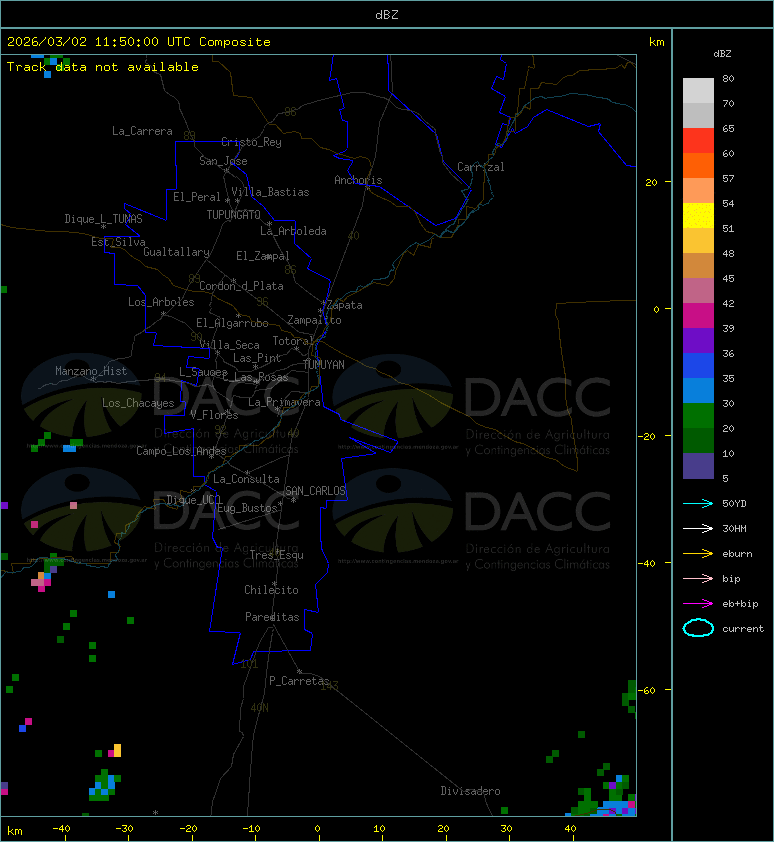Click the 'TUPUNGATO' map label

click(234, 215)
